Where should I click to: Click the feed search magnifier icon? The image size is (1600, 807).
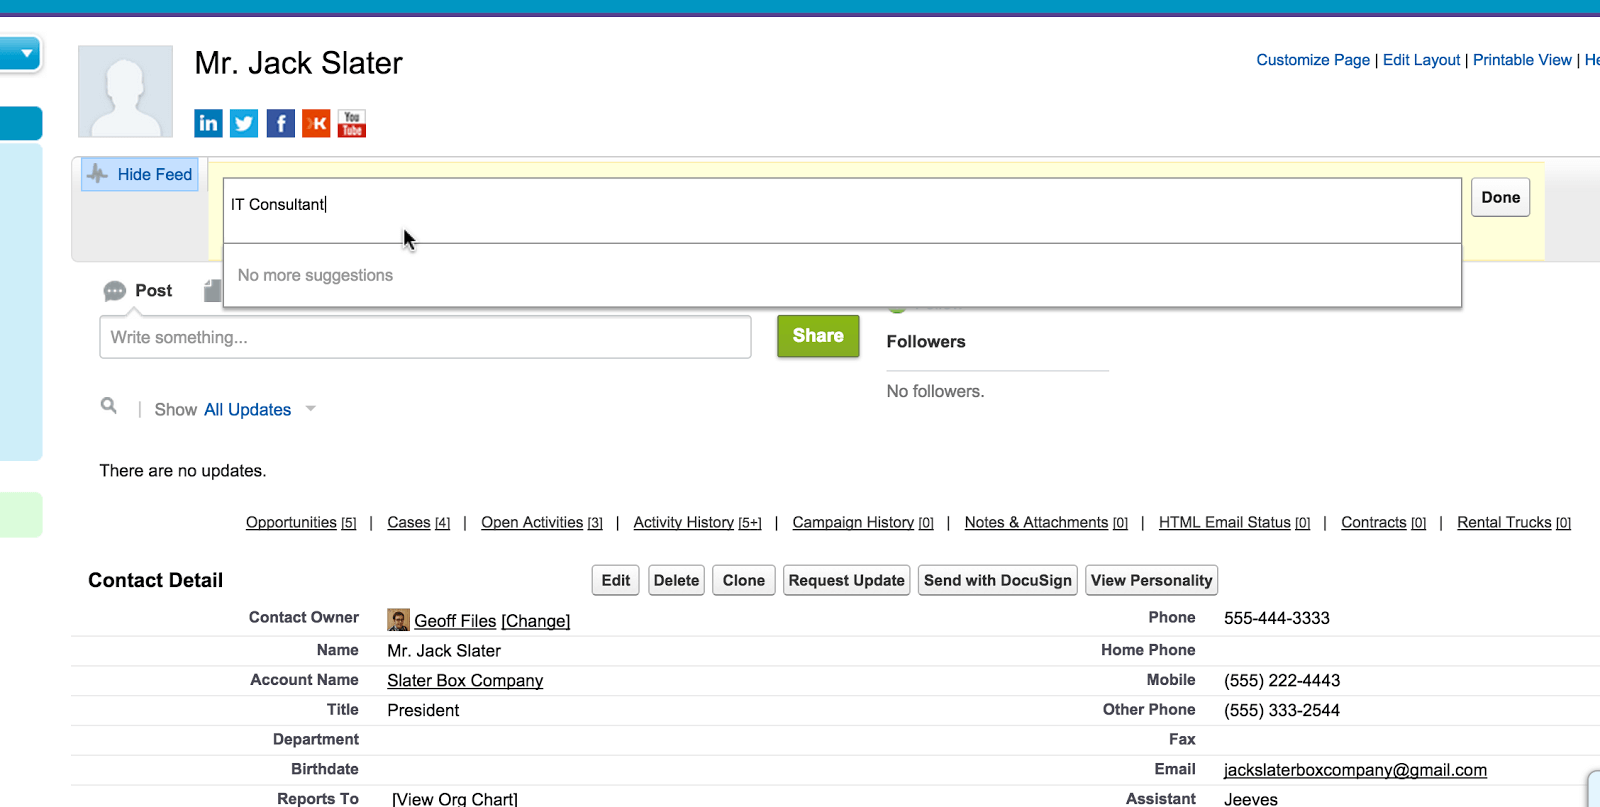click(109, 406)
